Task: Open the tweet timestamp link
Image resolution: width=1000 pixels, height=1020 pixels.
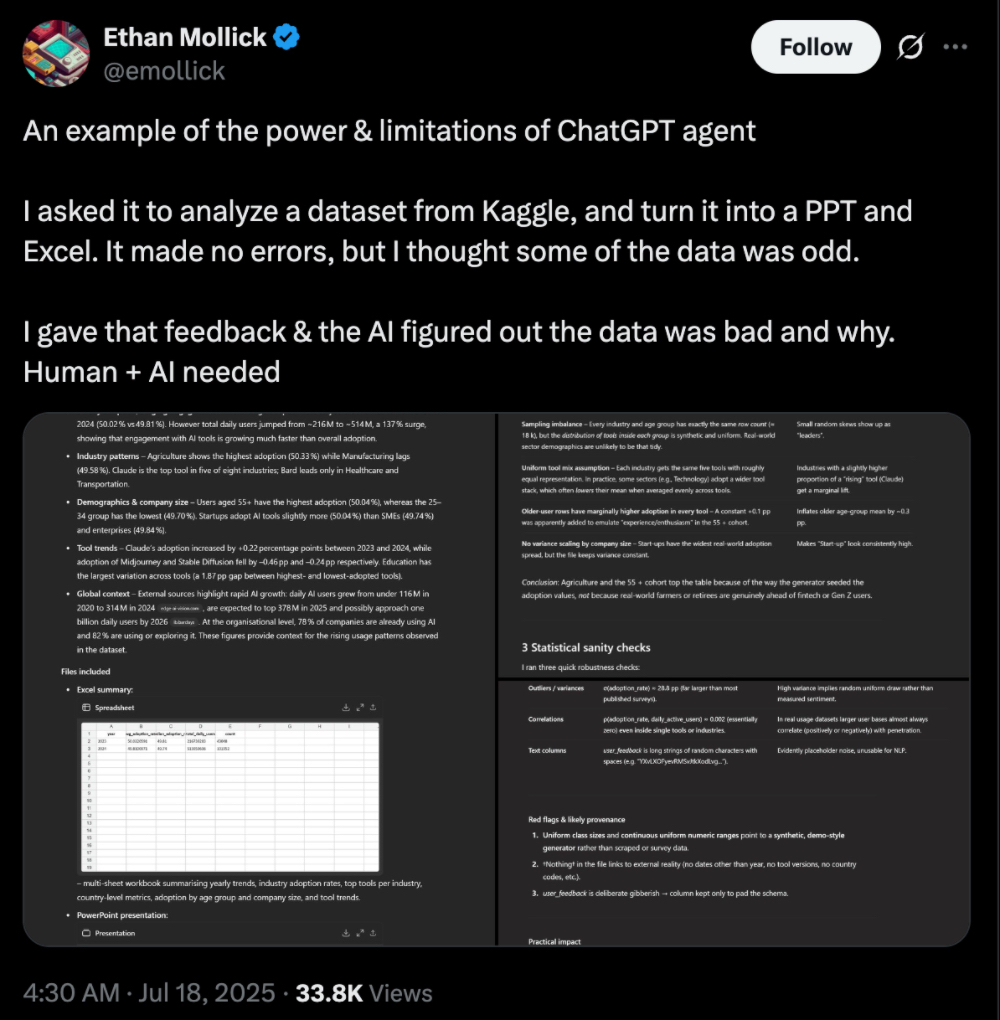Action: (x=150, y=993)
